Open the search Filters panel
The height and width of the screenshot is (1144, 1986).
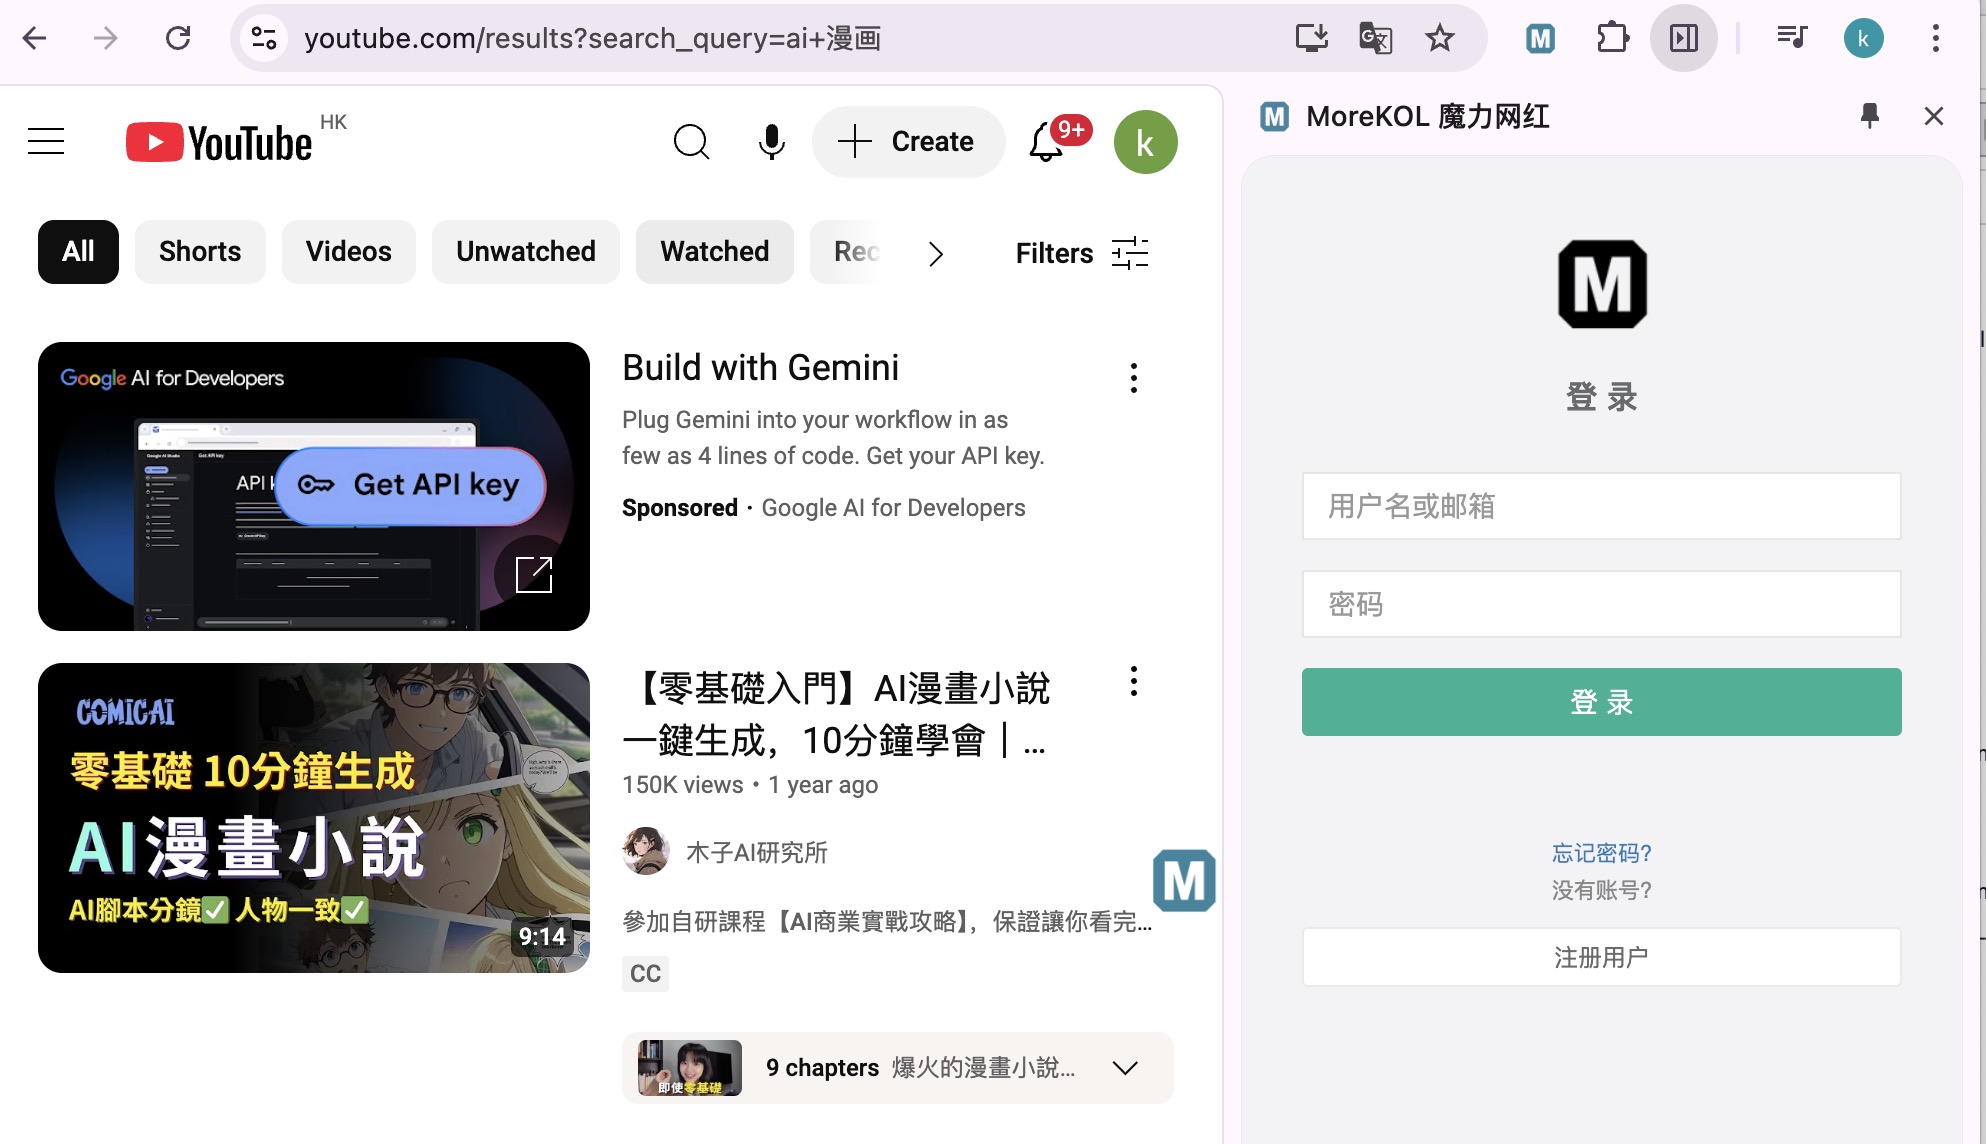tap(1082, 253)
